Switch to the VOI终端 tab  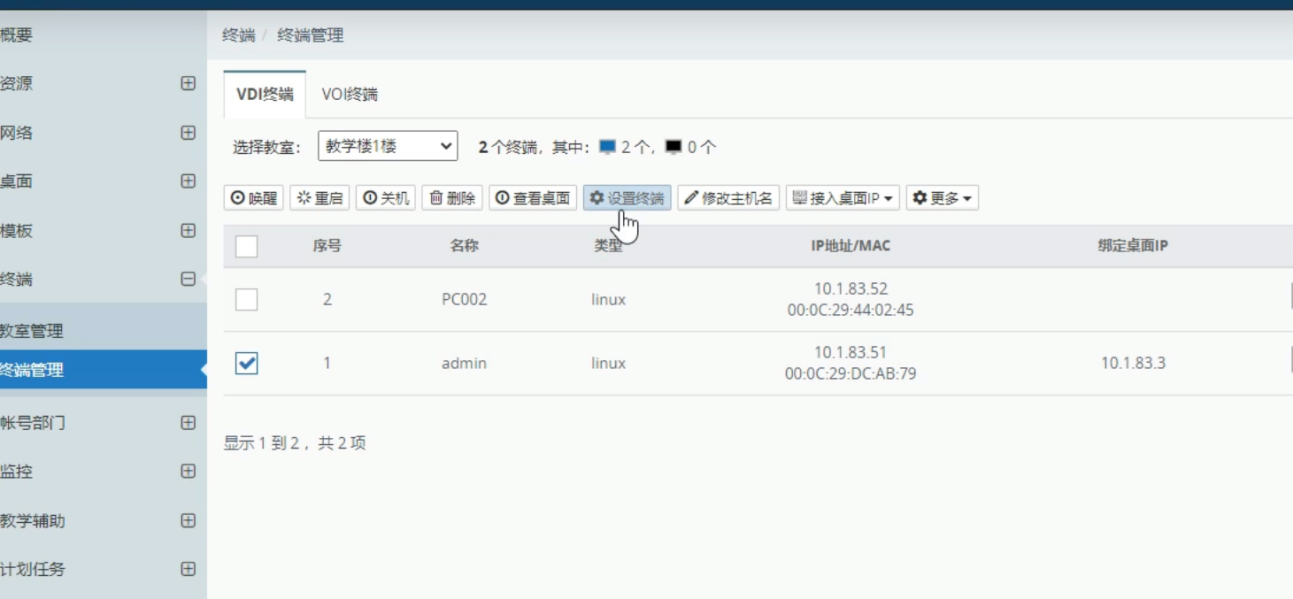[349, 95]
